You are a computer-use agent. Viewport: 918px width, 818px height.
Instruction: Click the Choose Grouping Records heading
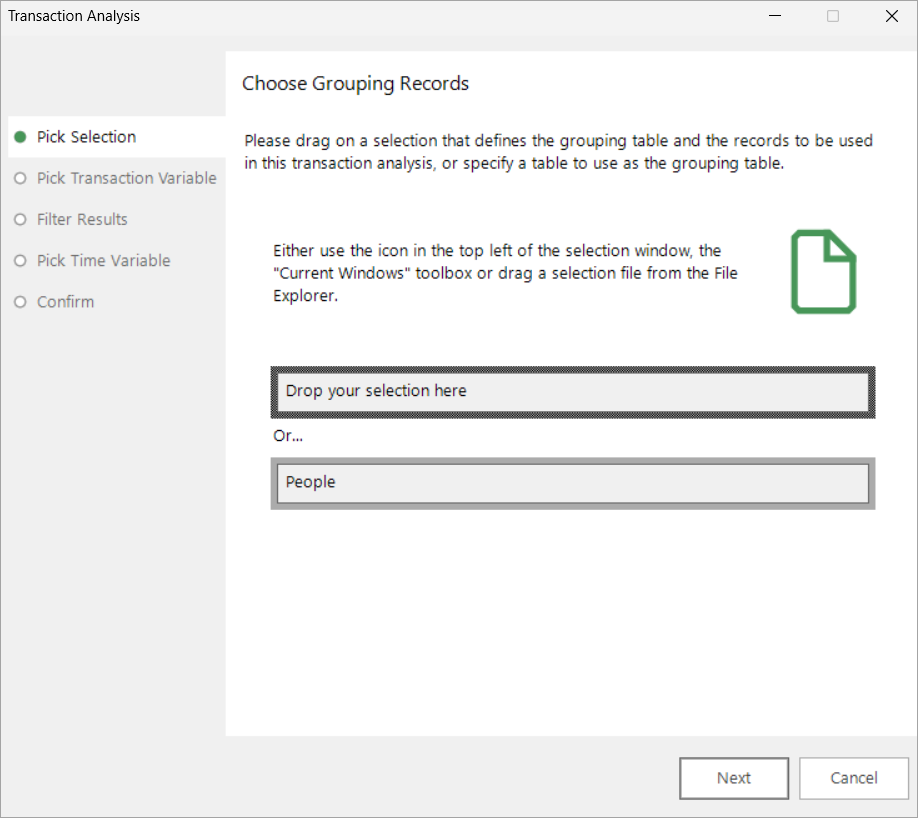355,84
